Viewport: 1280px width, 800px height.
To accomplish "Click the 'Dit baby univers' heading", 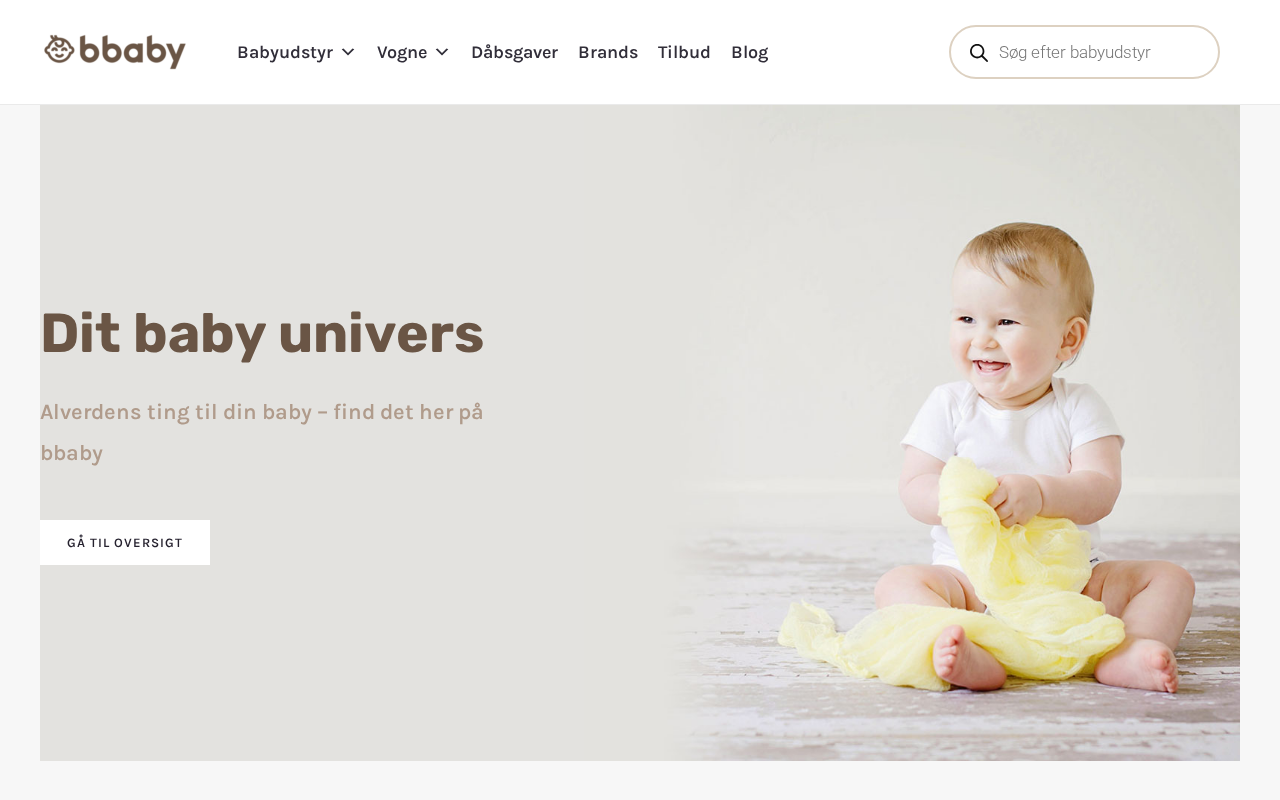I will pos(262,333).
